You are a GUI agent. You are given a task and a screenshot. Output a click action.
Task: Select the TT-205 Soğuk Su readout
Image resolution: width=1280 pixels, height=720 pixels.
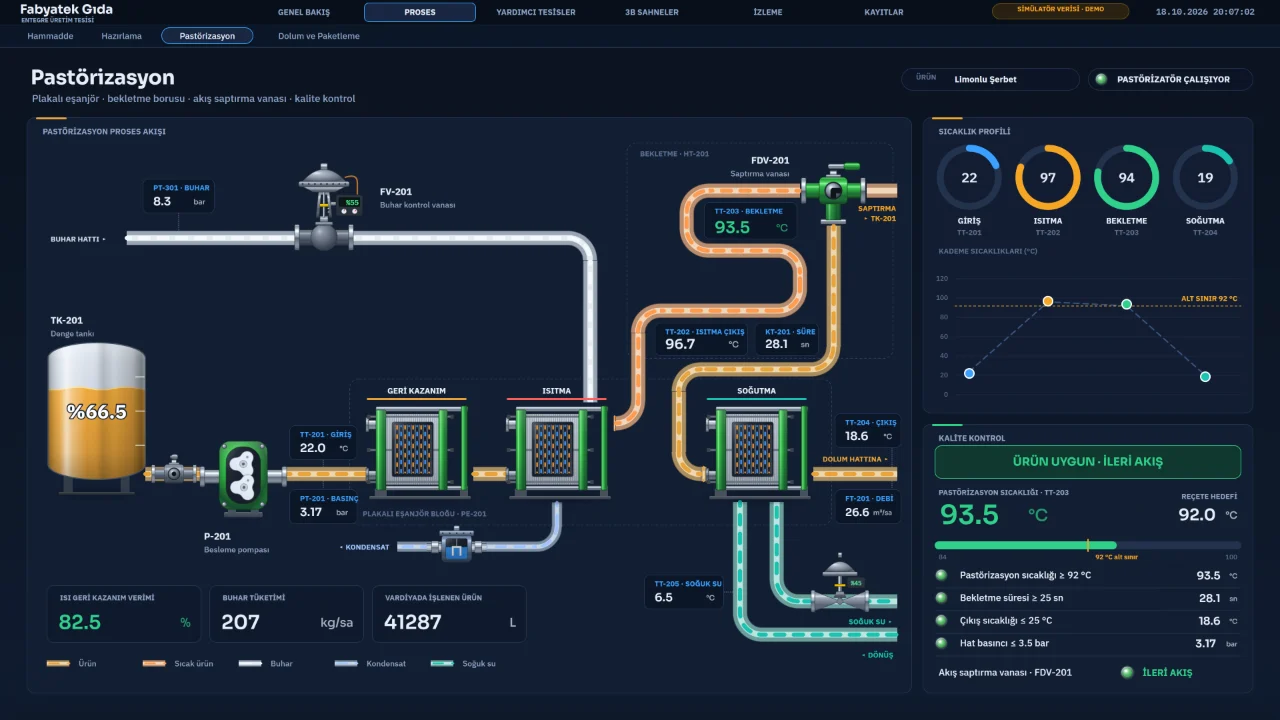point(683,592)
